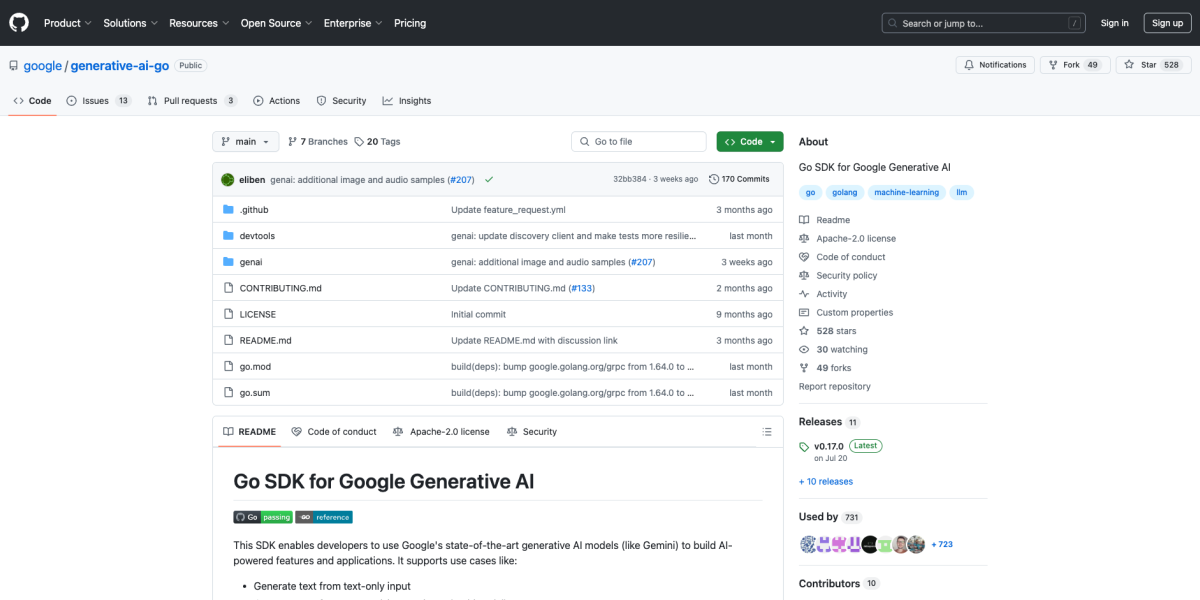Click the branch icon showing 7 Branches
Image resolution: width=1200 pixels, height=600 pixels.
291,141
